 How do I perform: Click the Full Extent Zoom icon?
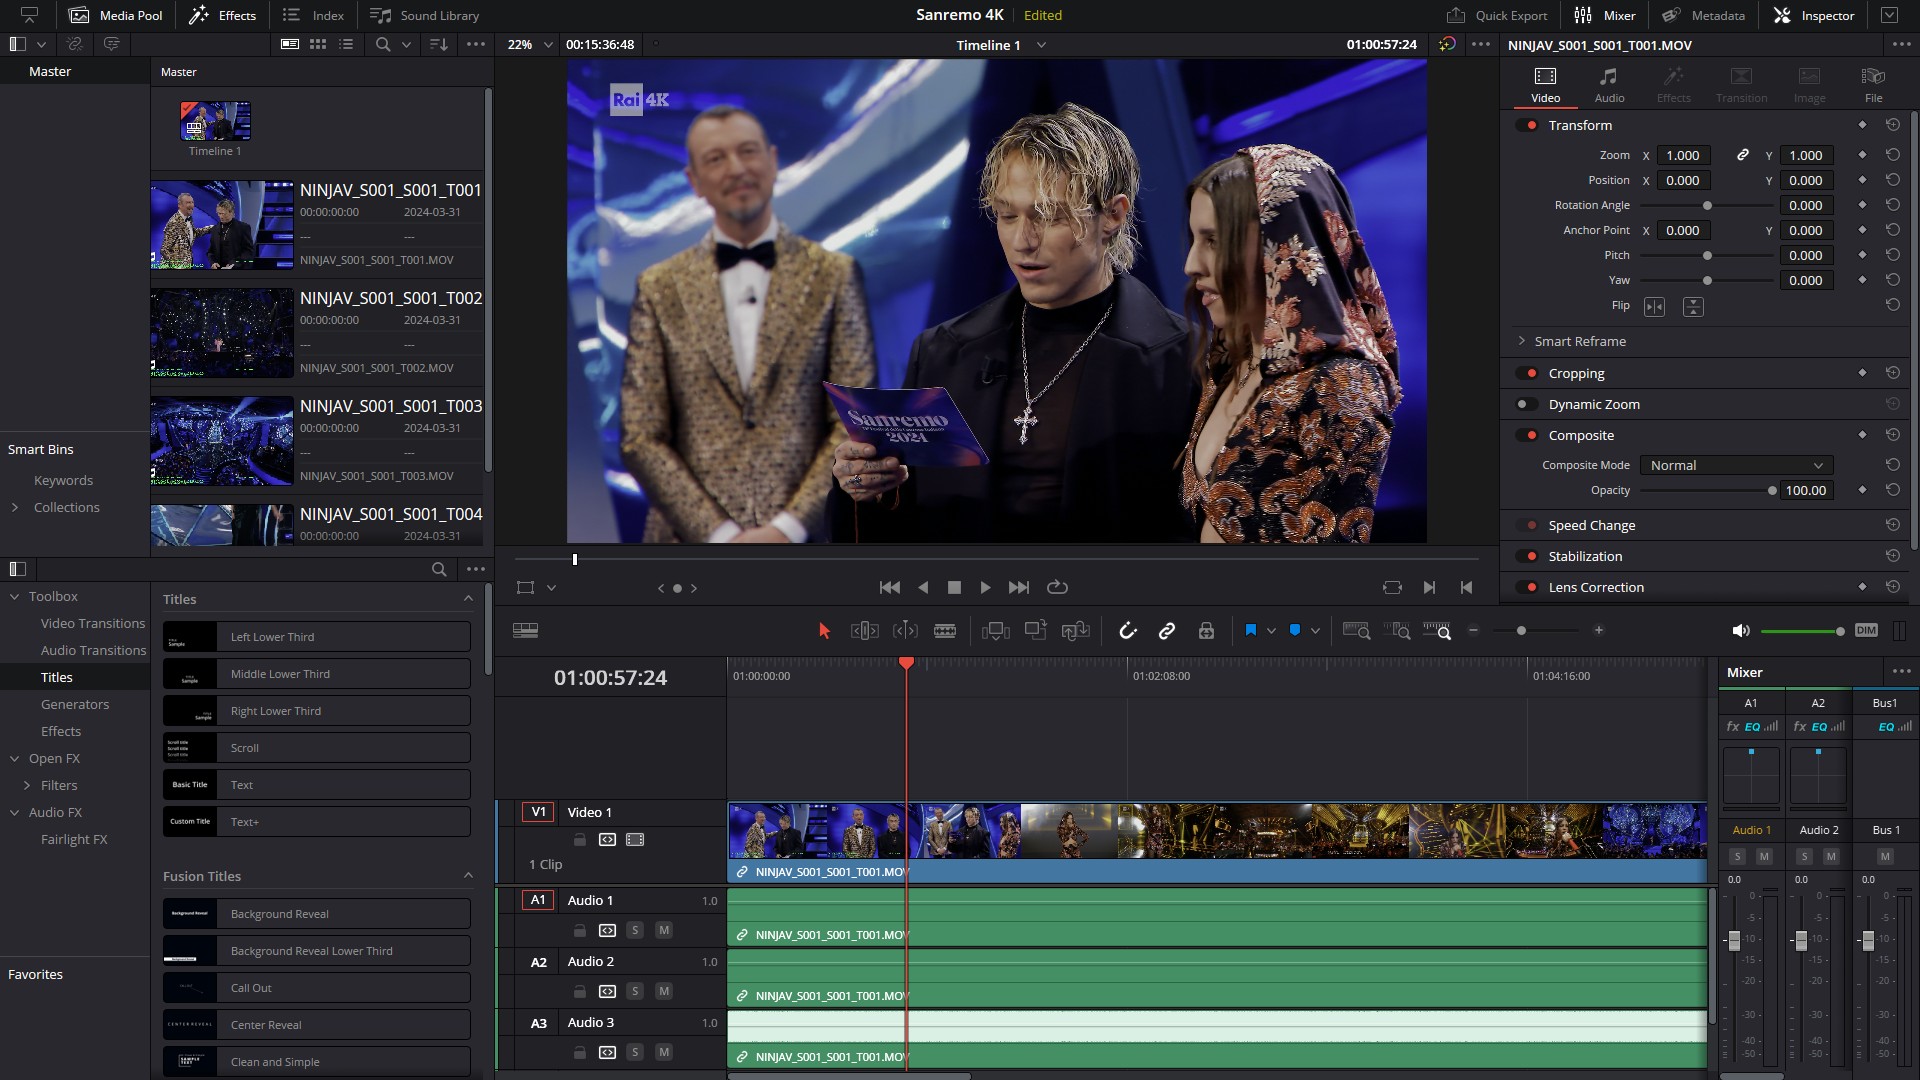[x=1357, y=631]
